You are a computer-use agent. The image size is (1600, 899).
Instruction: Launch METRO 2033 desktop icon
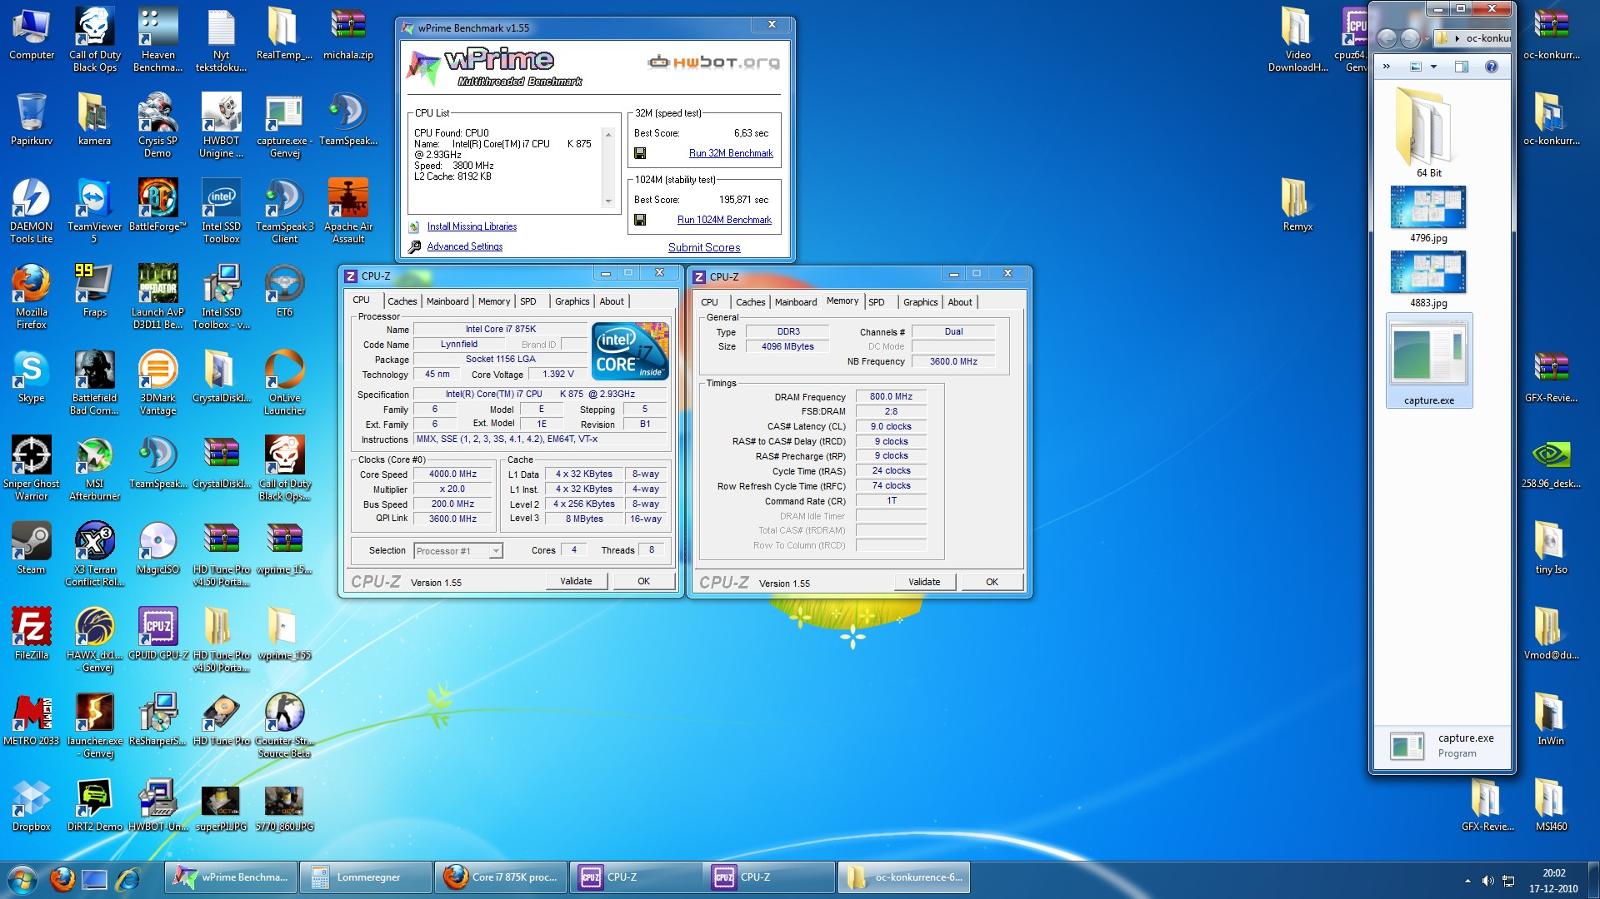pyautogui.click(x=31, y=720)
